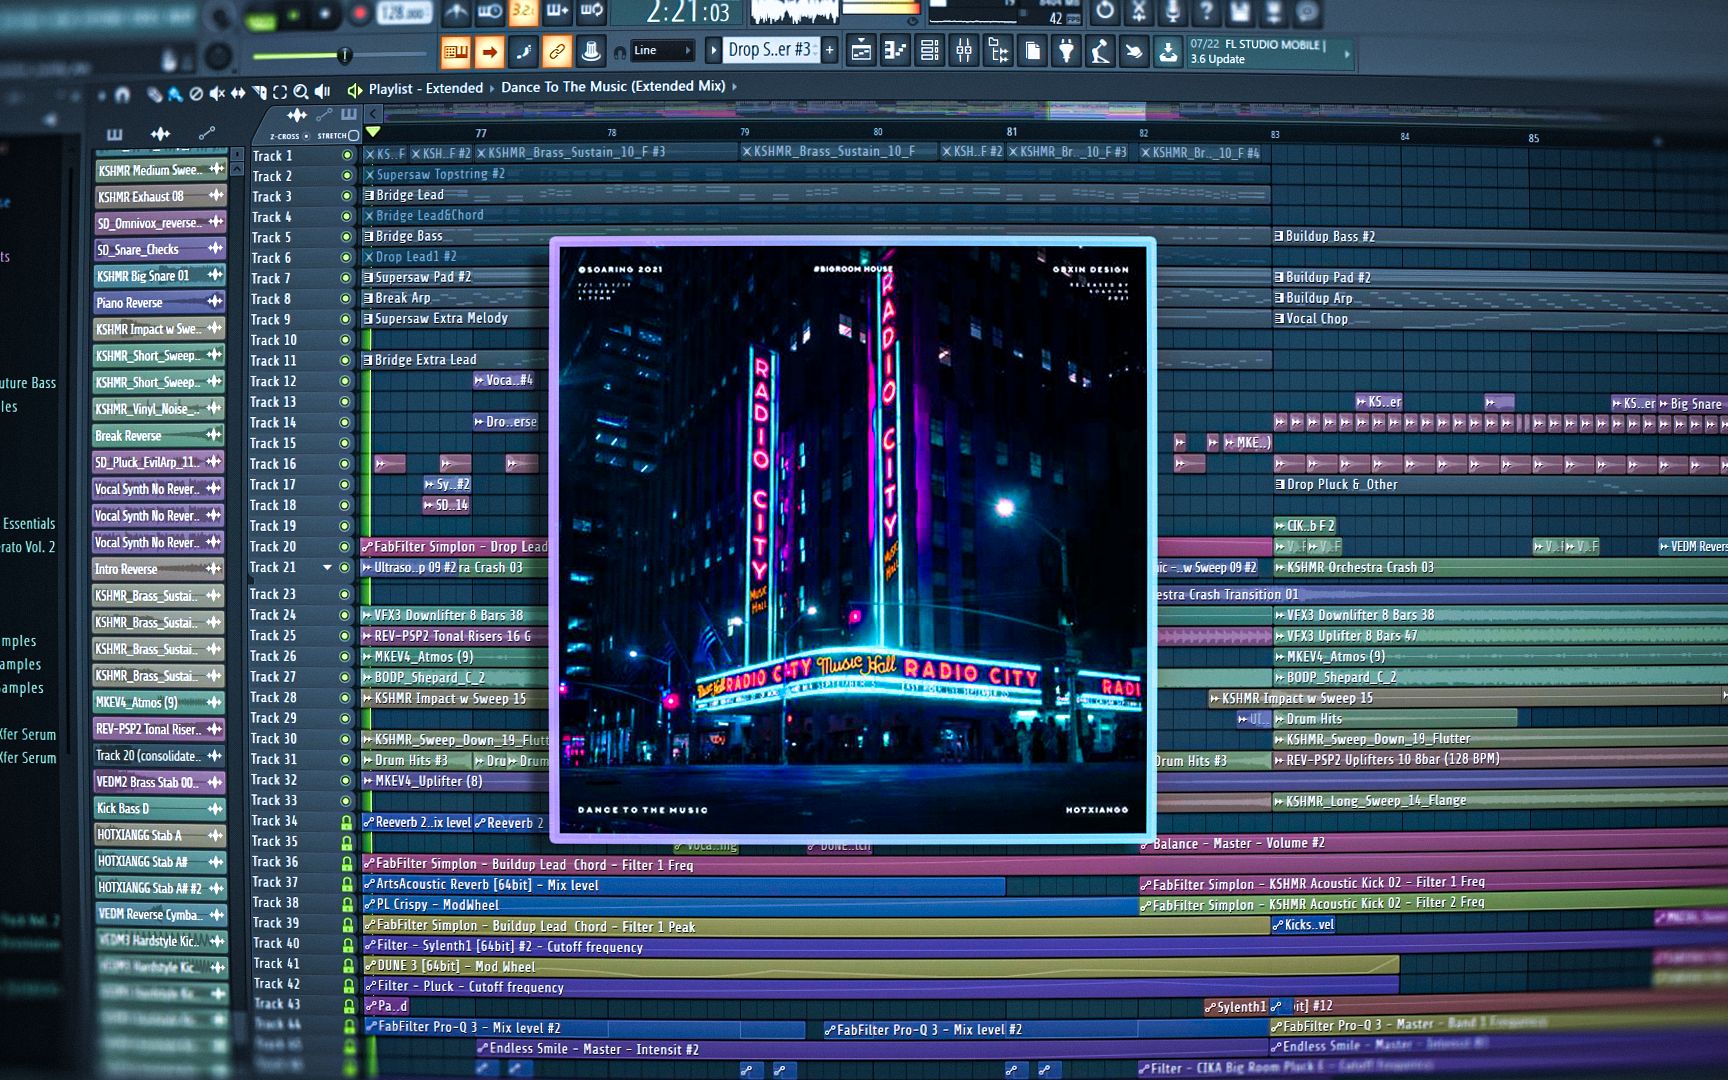Screen dimensions: 1728x1080
Task: Add new pattern with plus button
Action: [x=829, y=50]
